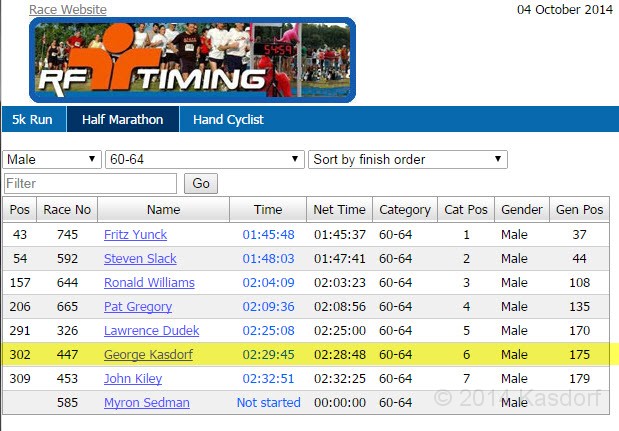Expand the Sort by finish order dropdown

pos(407,159)
